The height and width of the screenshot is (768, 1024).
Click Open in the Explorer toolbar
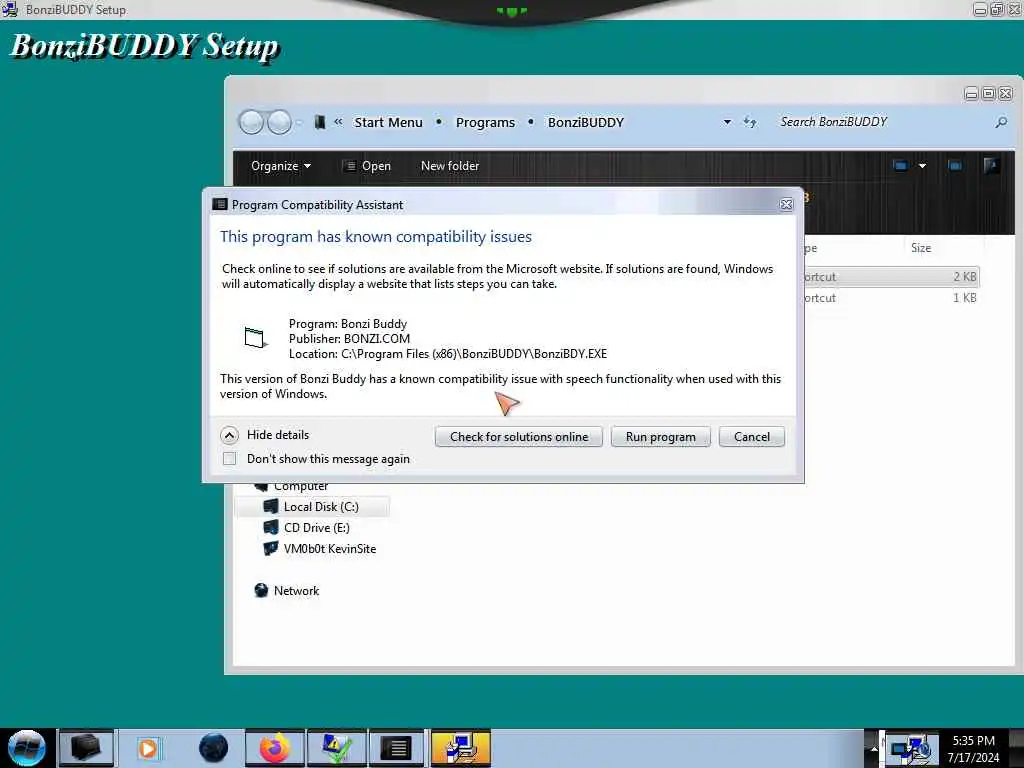pos(367,166)
